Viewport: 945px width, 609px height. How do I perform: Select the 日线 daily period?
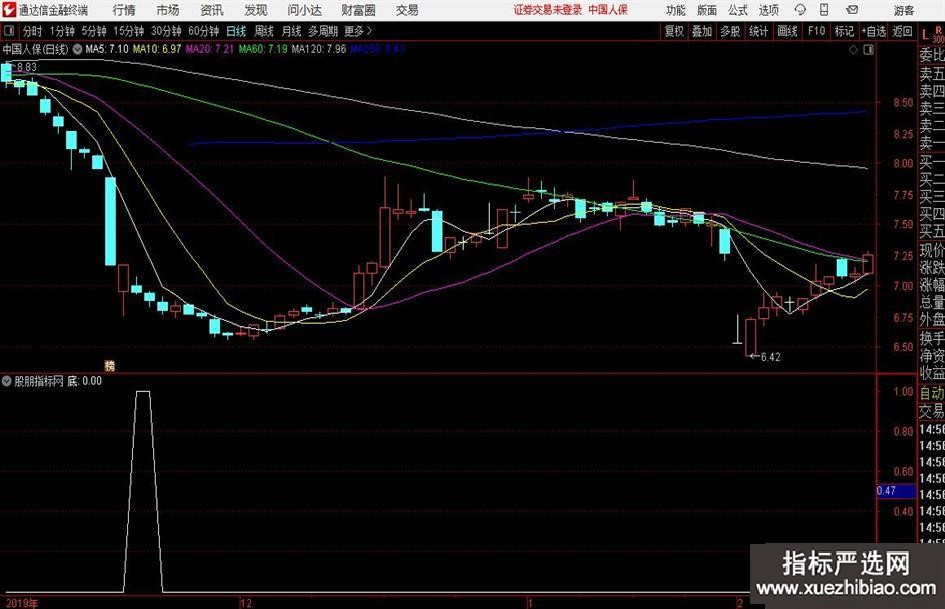tap(236, 31)
